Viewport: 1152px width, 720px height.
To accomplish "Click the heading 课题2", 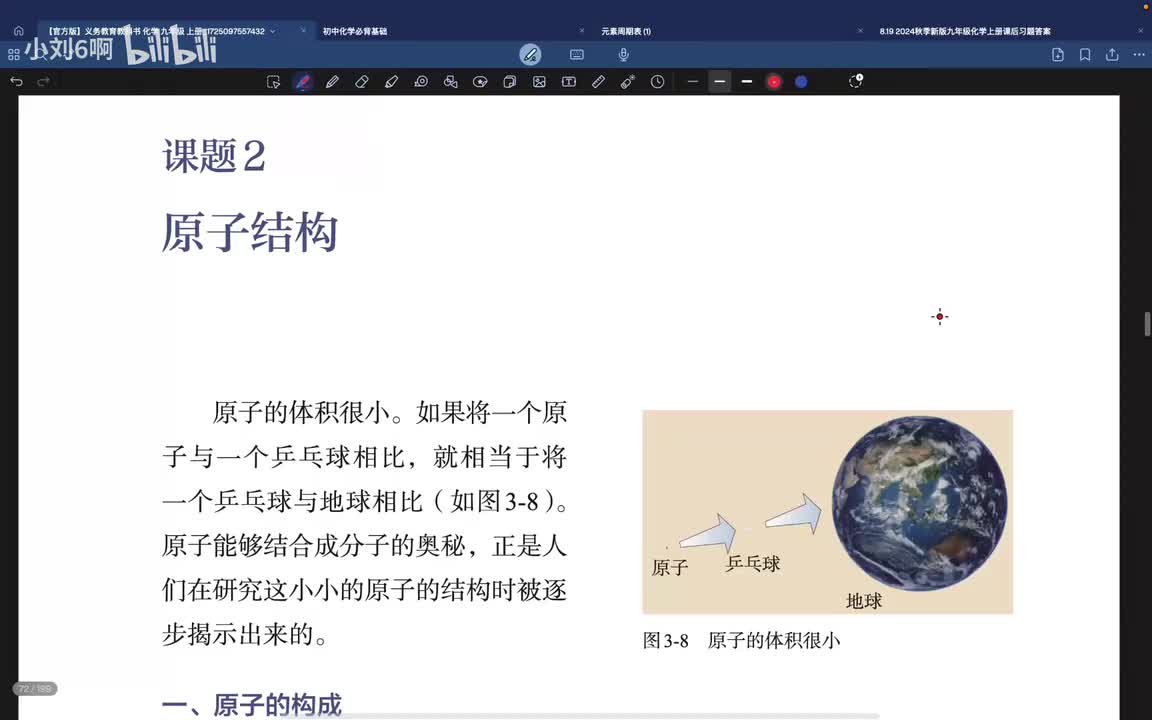I will [x=214, y=156].
